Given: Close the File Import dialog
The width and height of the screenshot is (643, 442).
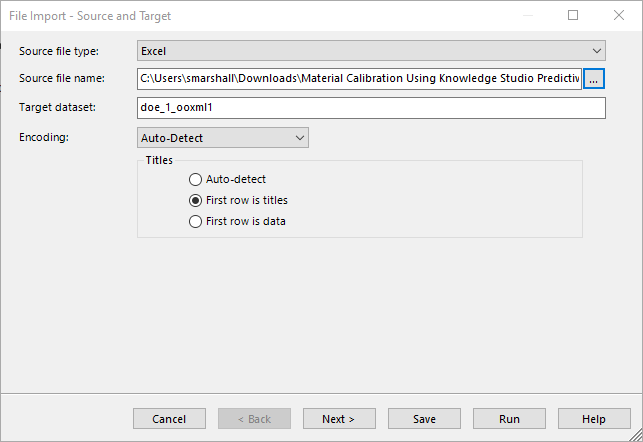Looking at the screenshot, I should tap(619, 15).
